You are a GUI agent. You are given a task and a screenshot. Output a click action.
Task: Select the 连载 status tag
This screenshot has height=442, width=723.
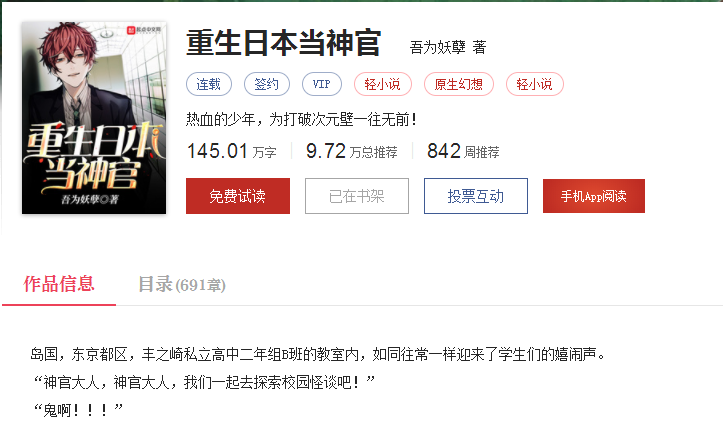pos(209,84)
